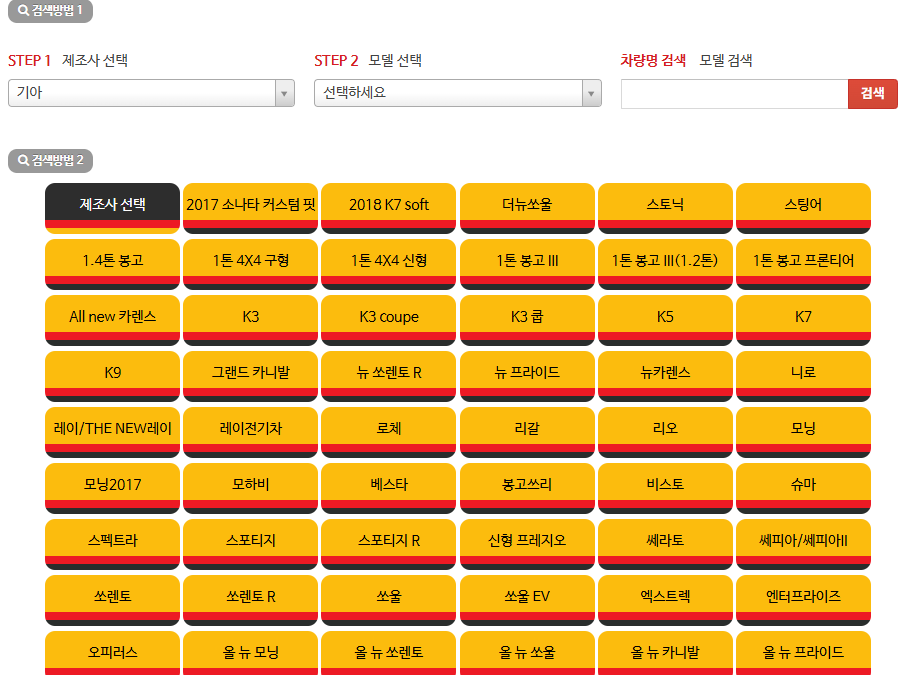This screenshot has width=899, height=675.
Task: Select the 모델 검색 tab
Action: 726,60
